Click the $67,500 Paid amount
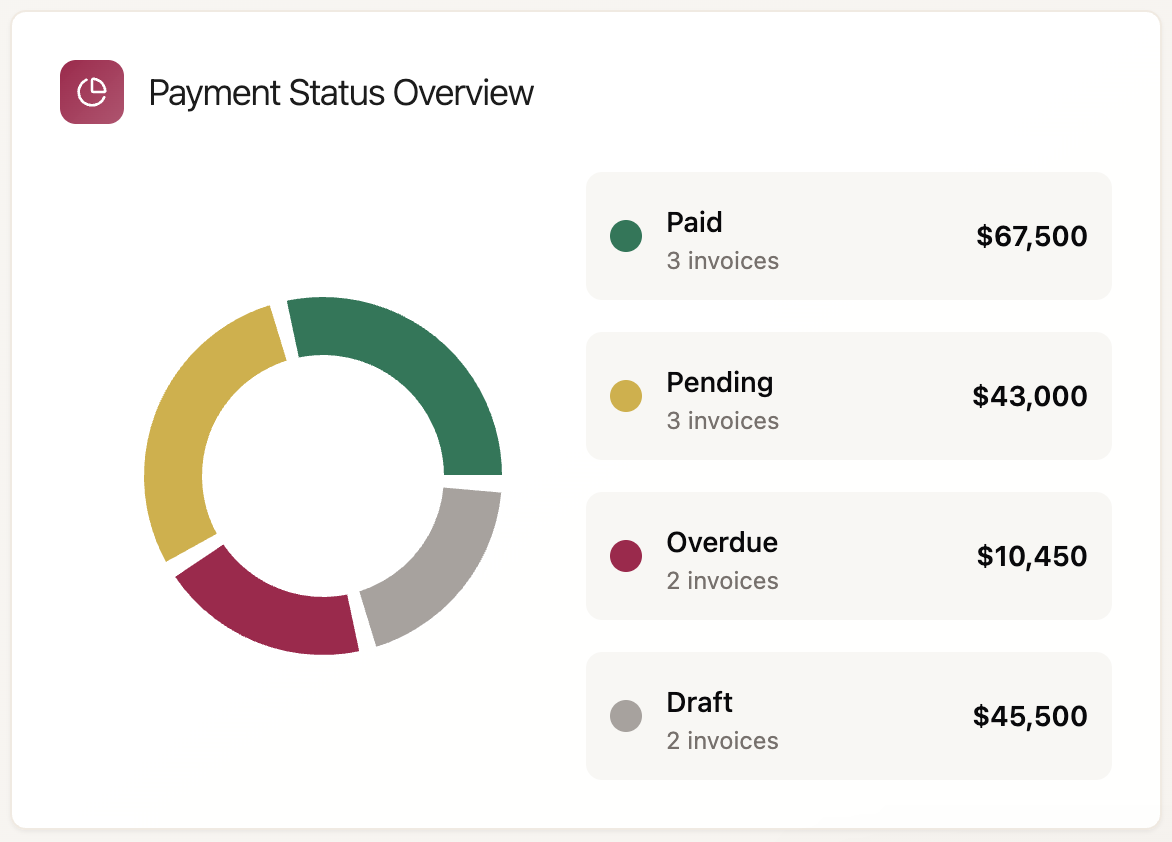This screenshot has width=1172, height=842. pyautogui.click(x=1031, y=236)
